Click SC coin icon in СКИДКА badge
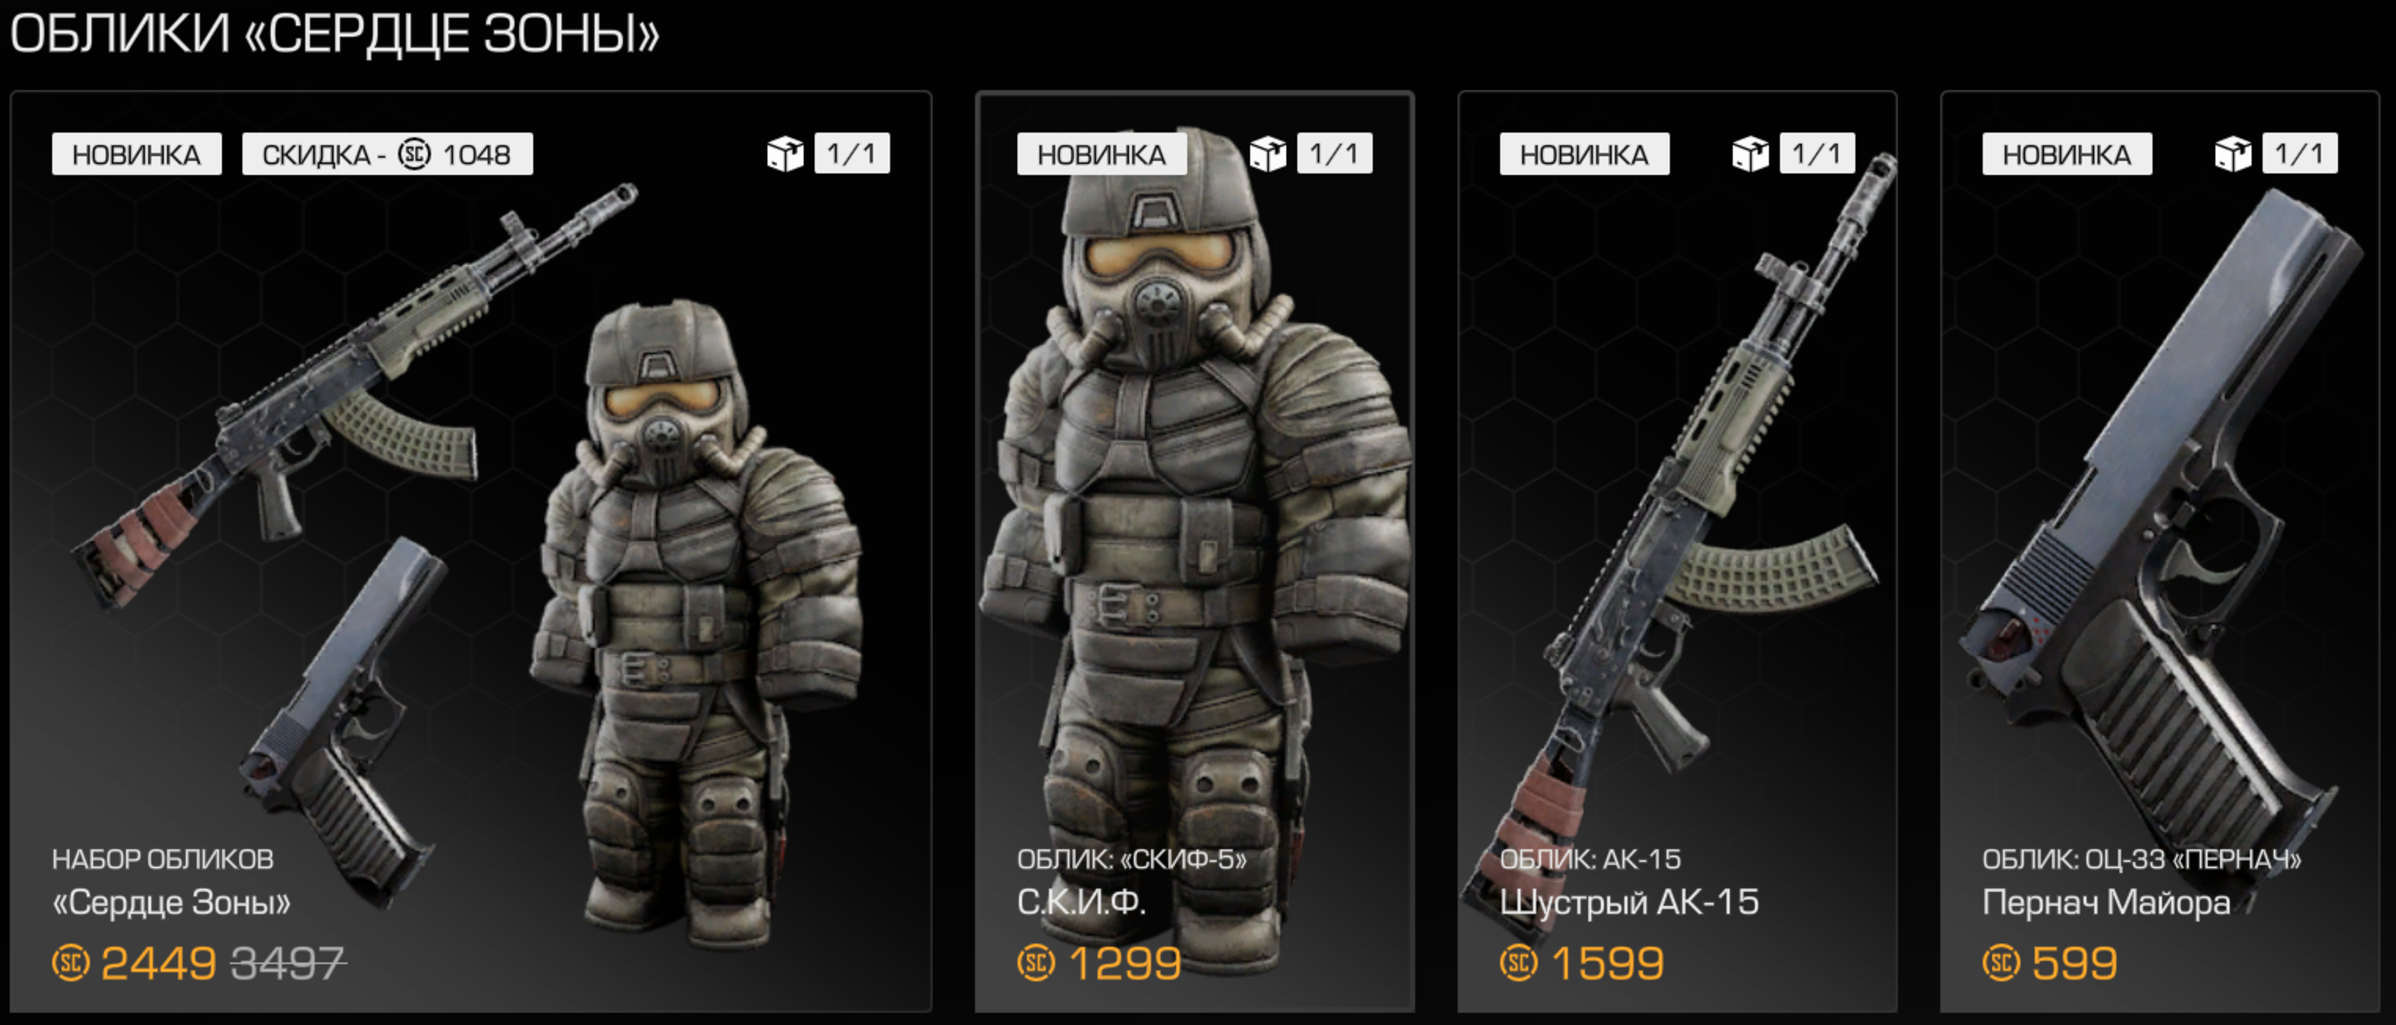The width and height of the screenshot is (2396, 1025). pos(414,154)
